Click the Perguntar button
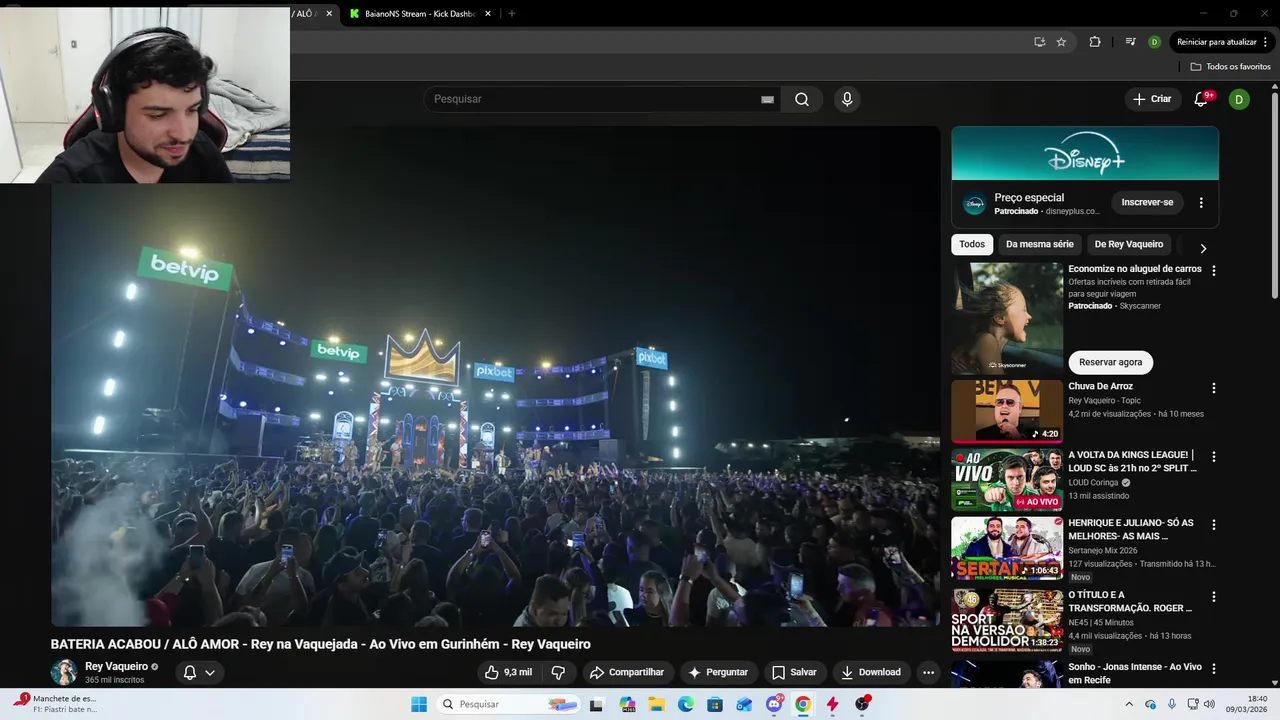1280x720 pixels. (x=717, y=672)
